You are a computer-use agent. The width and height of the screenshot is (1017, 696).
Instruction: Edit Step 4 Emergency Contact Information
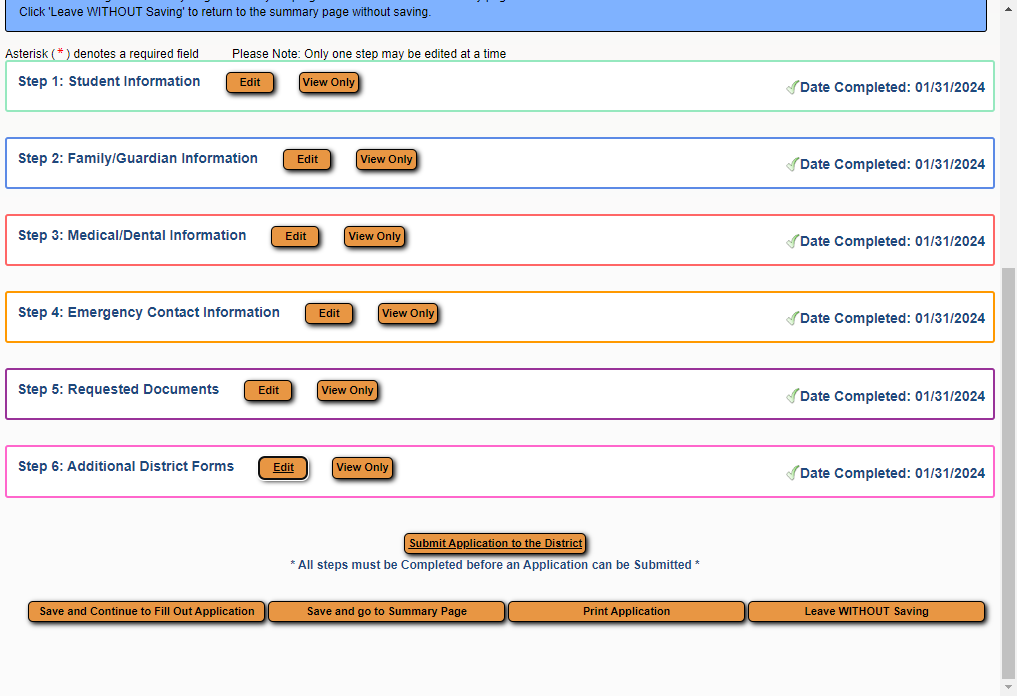click(329, 313)
